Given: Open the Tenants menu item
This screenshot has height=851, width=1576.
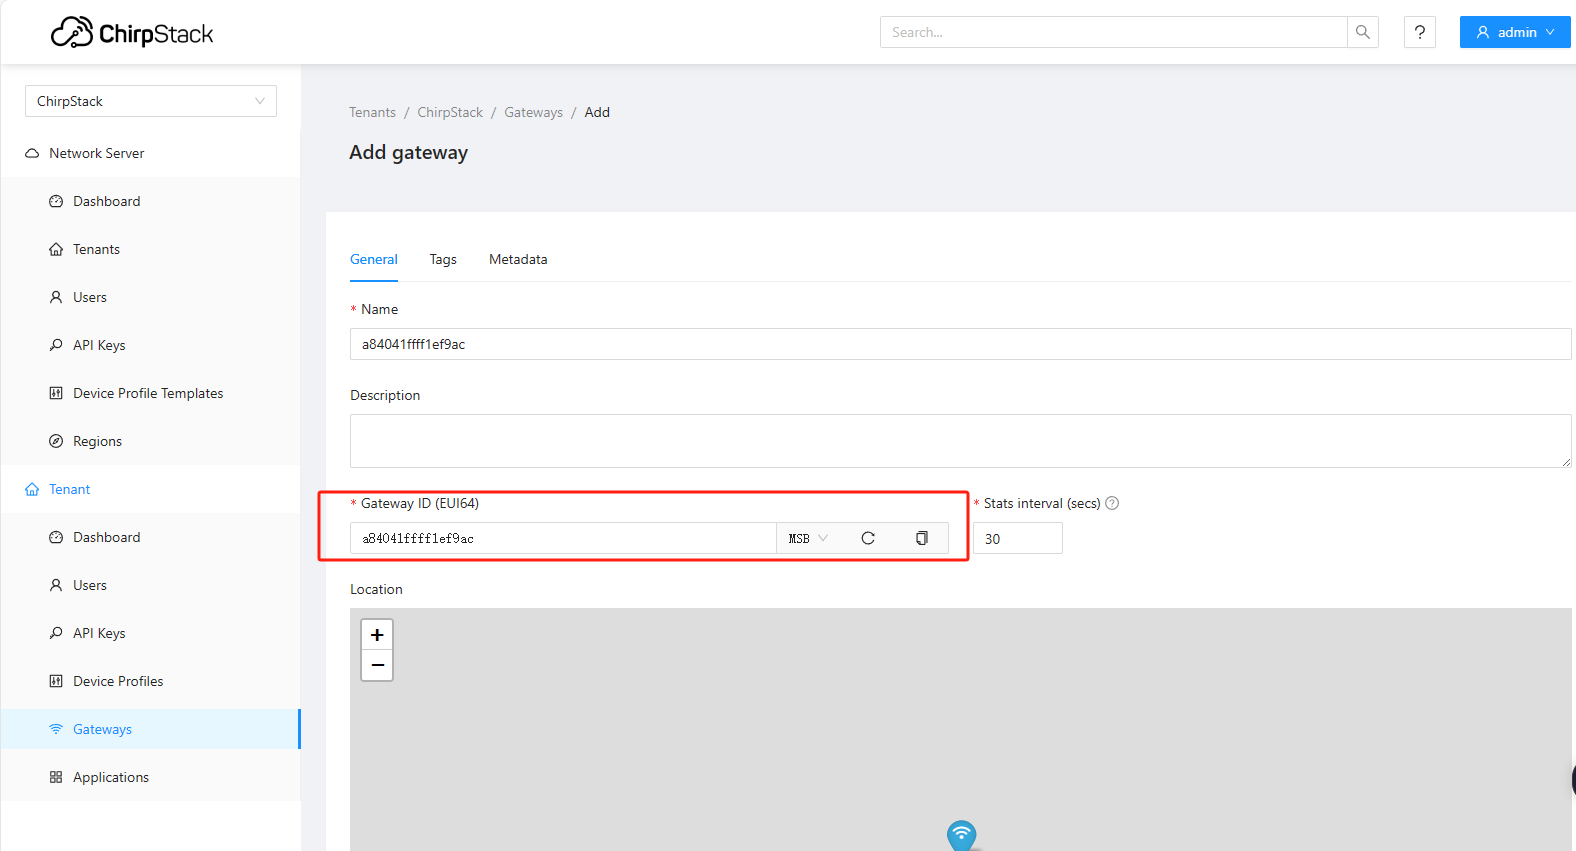Looking at the screenshot, I should (150, 249).
